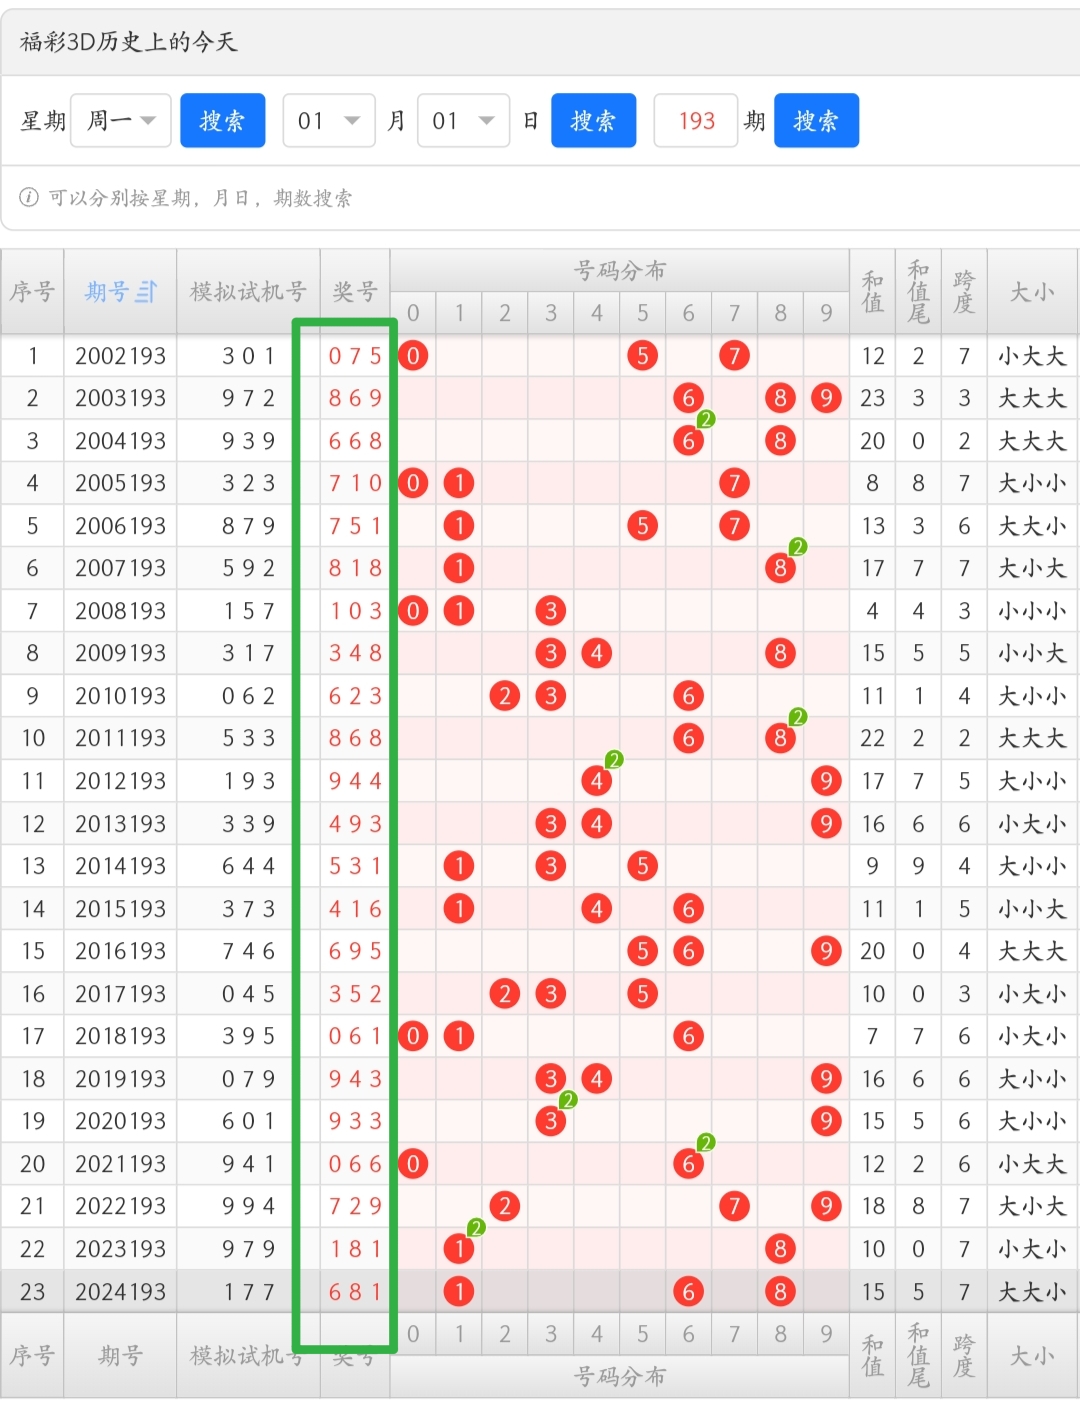Click red ball 4 in row 2015193
Viewport: 1080px width, 1407px height.
[x=597, y=909]
